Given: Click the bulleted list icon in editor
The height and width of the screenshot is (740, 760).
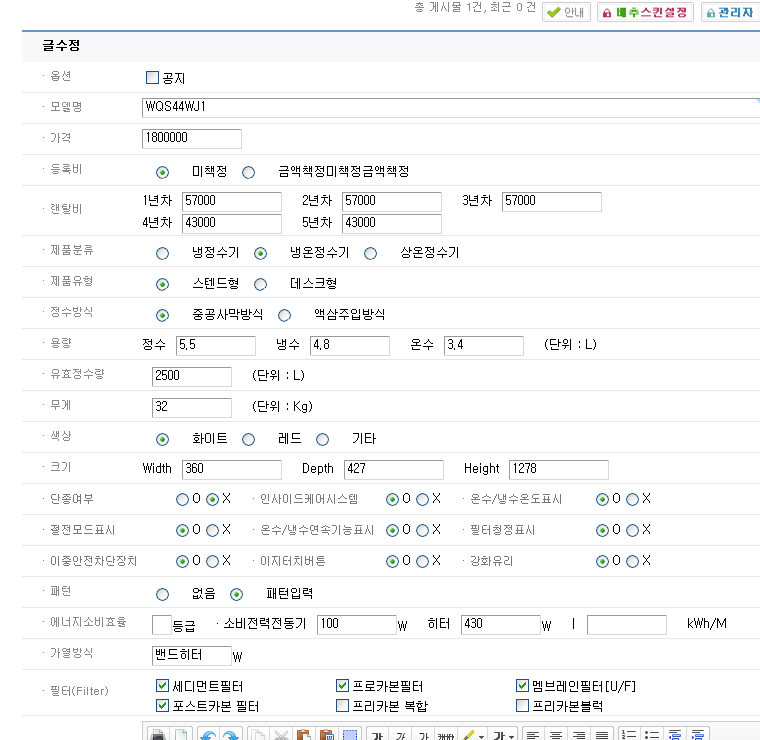Looking at the screenshot, I should pos(652,735).
